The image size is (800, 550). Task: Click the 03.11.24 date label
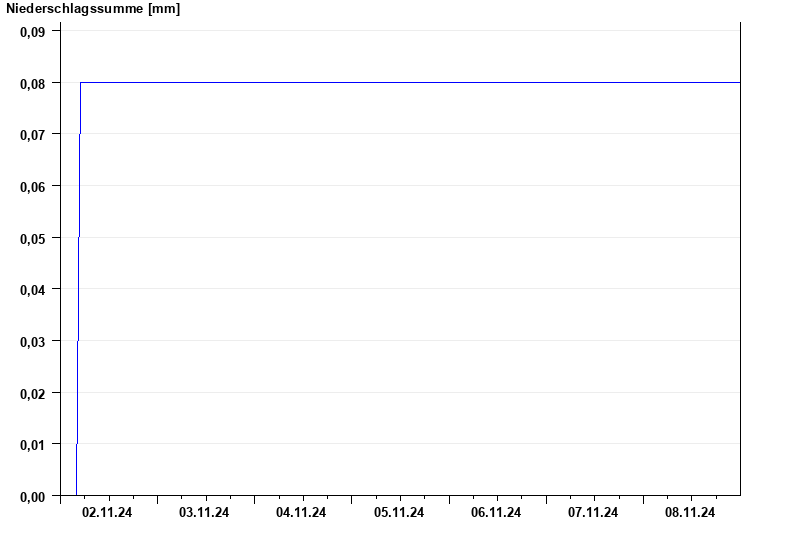(204, 513)
